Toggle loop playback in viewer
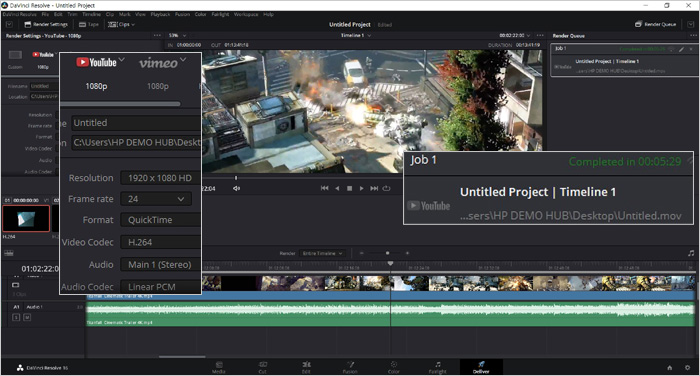 click(387, 188)
